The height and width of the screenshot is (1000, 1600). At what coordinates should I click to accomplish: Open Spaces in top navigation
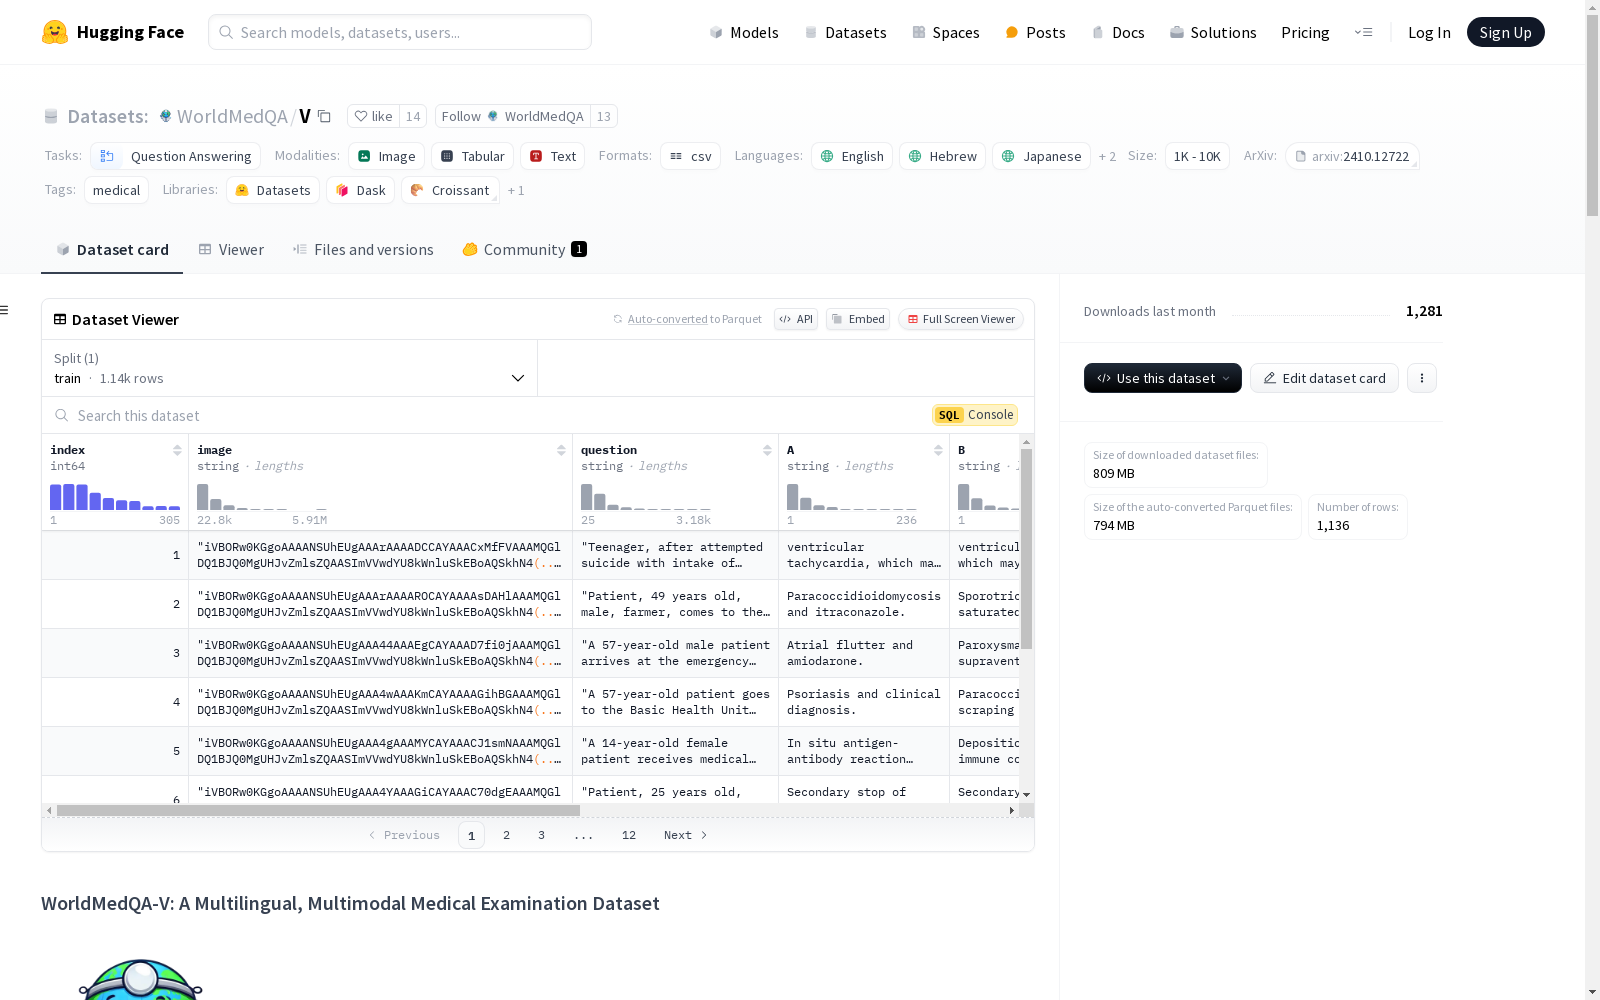(945, 32)
